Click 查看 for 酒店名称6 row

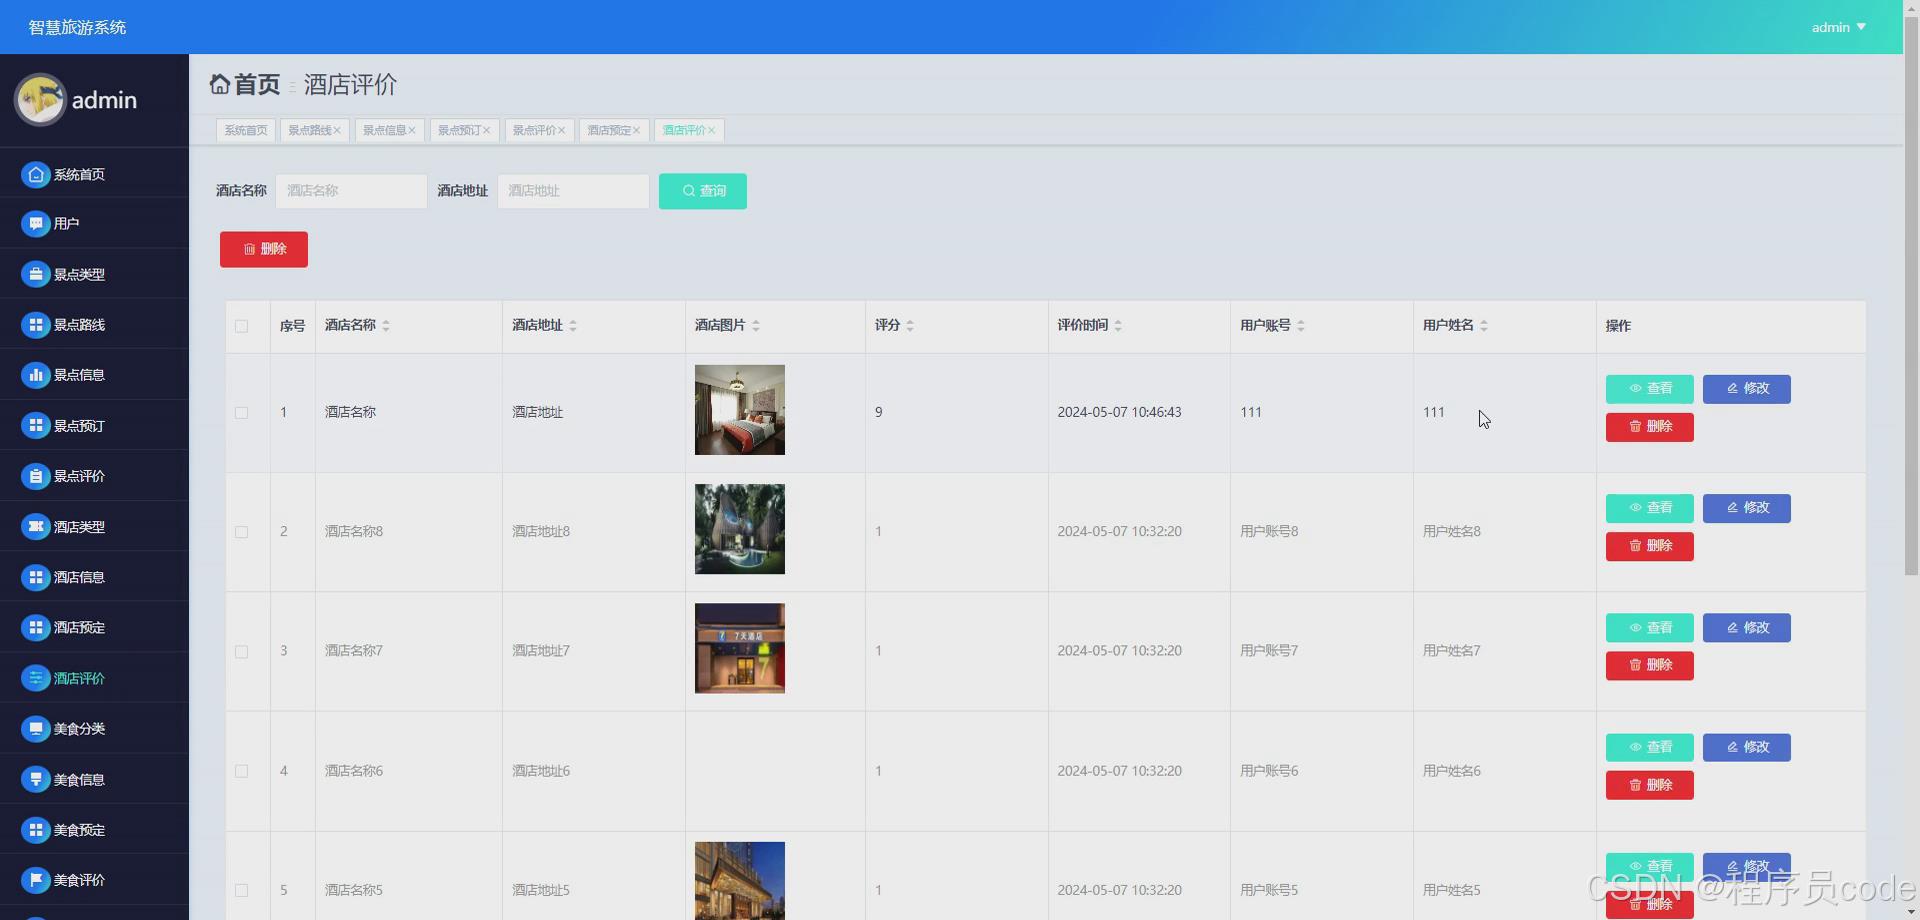1650,748
